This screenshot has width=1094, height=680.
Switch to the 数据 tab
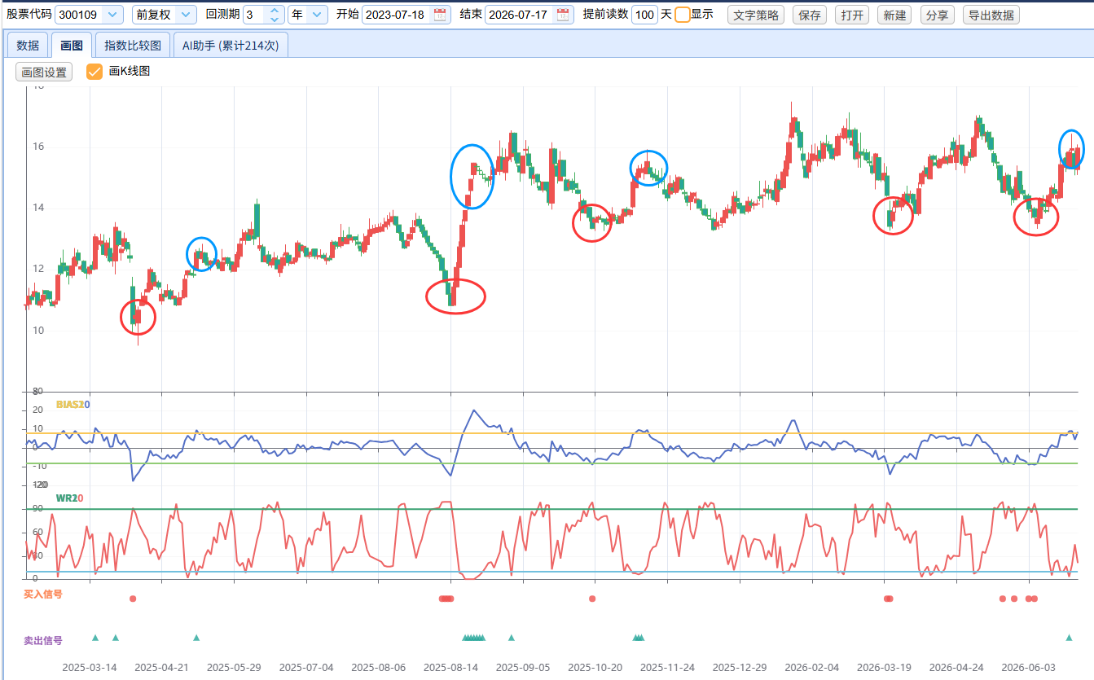tap(28, 45)
